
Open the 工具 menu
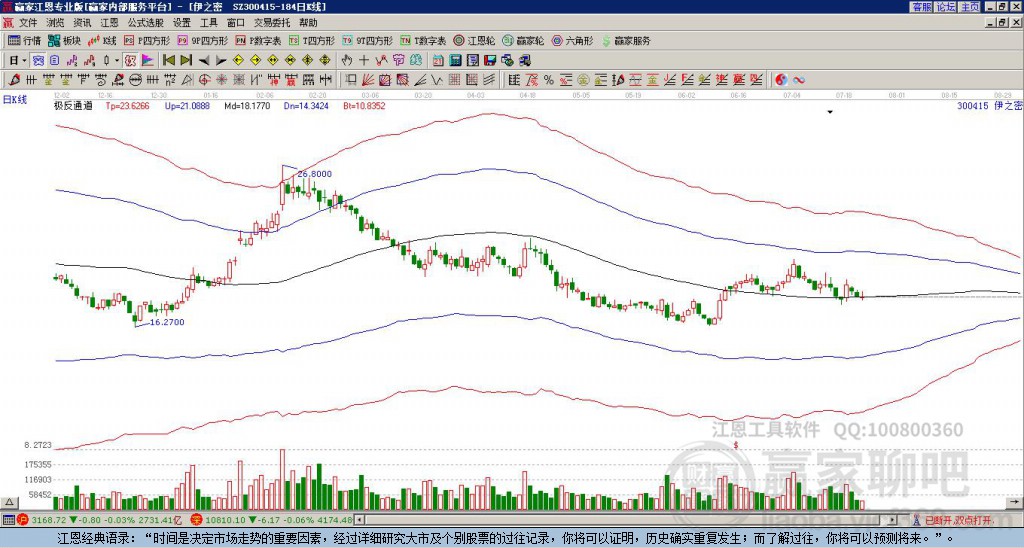click(x=208, y=23)
